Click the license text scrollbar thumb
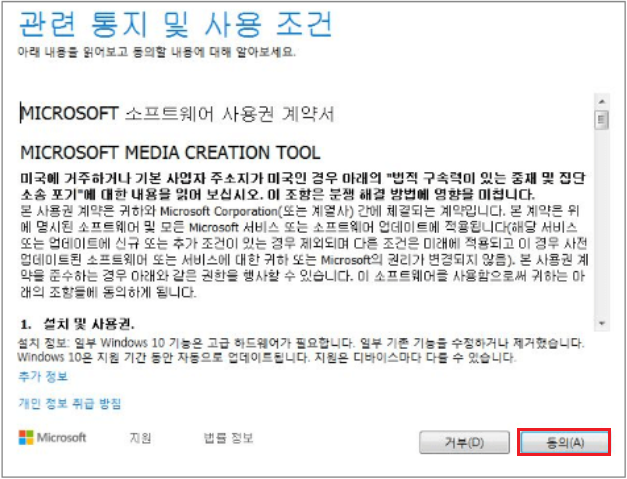Screen dimensions: 627x479 tap(601, 120)
